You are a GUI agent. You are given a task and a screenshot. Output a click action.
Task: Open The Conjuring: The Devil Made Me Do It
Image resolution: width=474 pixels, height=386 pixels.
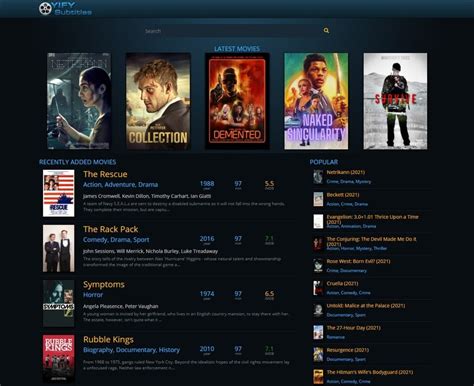click(x=371, y=241)
